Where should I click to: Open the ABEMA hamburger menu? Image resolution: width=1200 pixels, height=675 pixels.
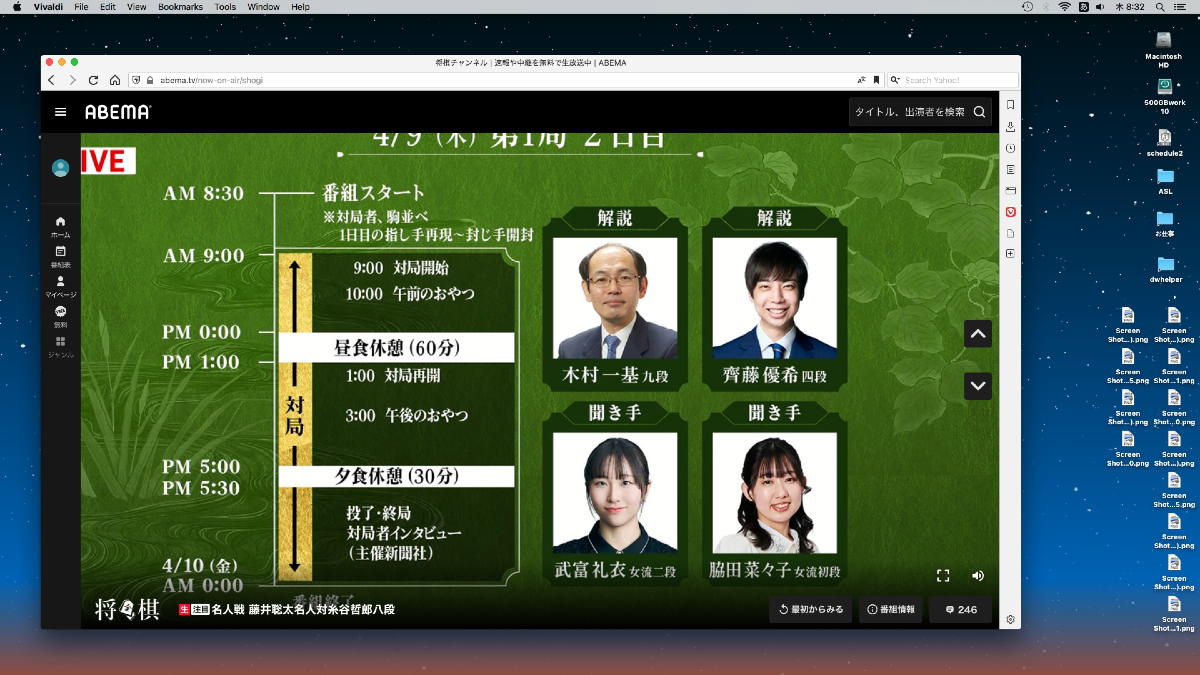60,112
